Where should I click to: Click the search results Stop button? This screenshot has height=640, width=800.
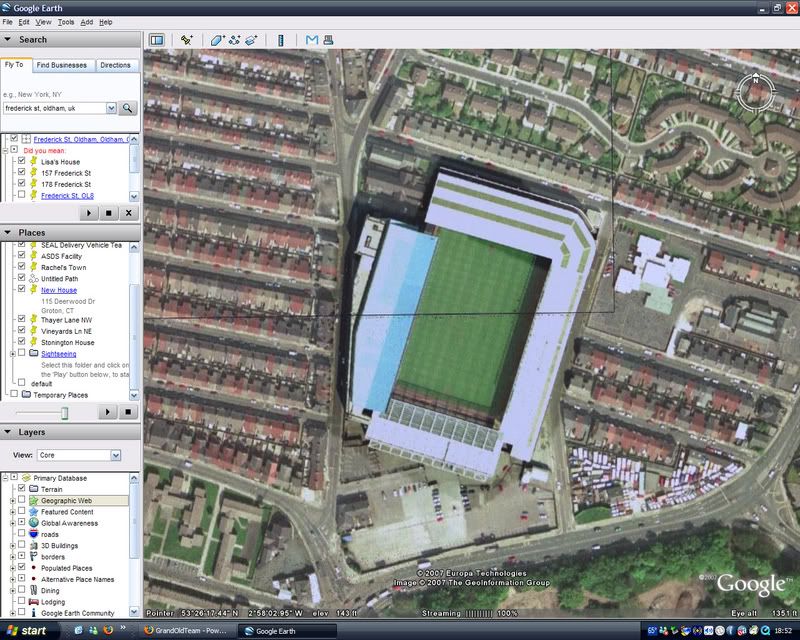109,213
